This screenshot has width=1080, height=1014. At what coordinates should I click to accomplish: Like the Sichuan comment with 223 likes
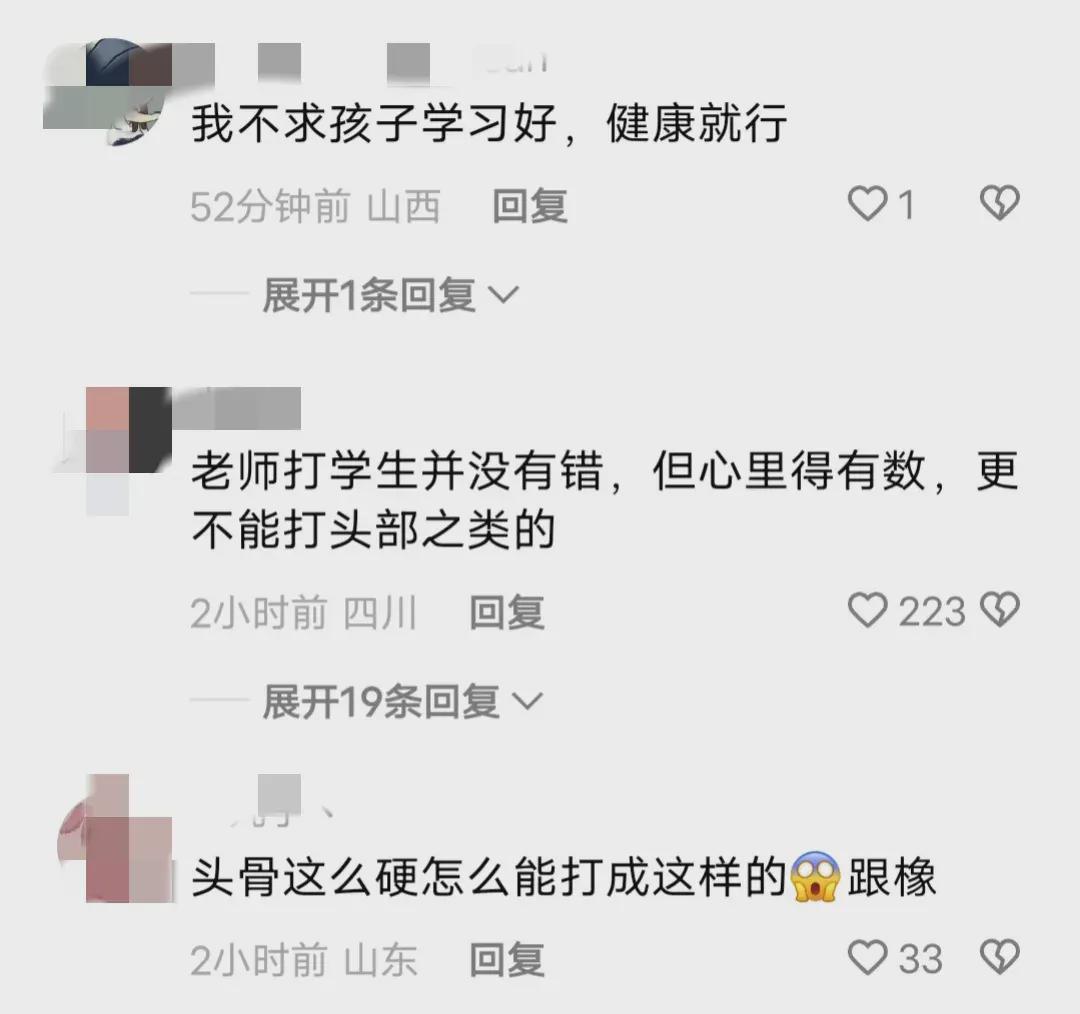866,610
